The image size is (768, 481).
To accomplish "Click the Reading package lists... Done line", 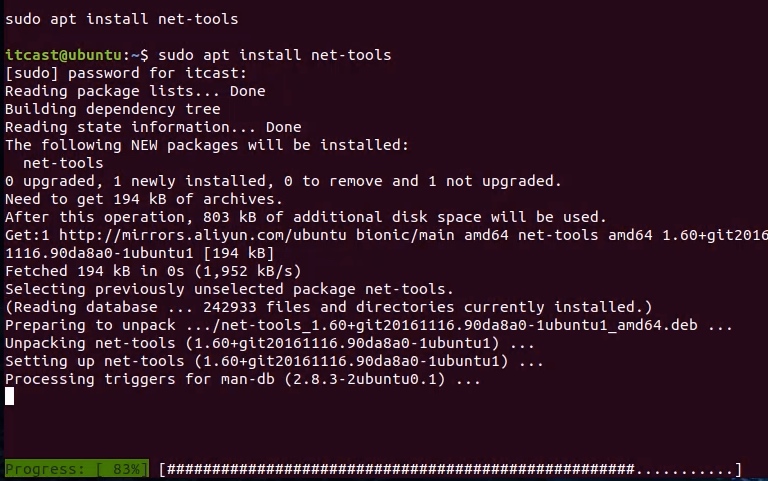I will pos(135,91).
